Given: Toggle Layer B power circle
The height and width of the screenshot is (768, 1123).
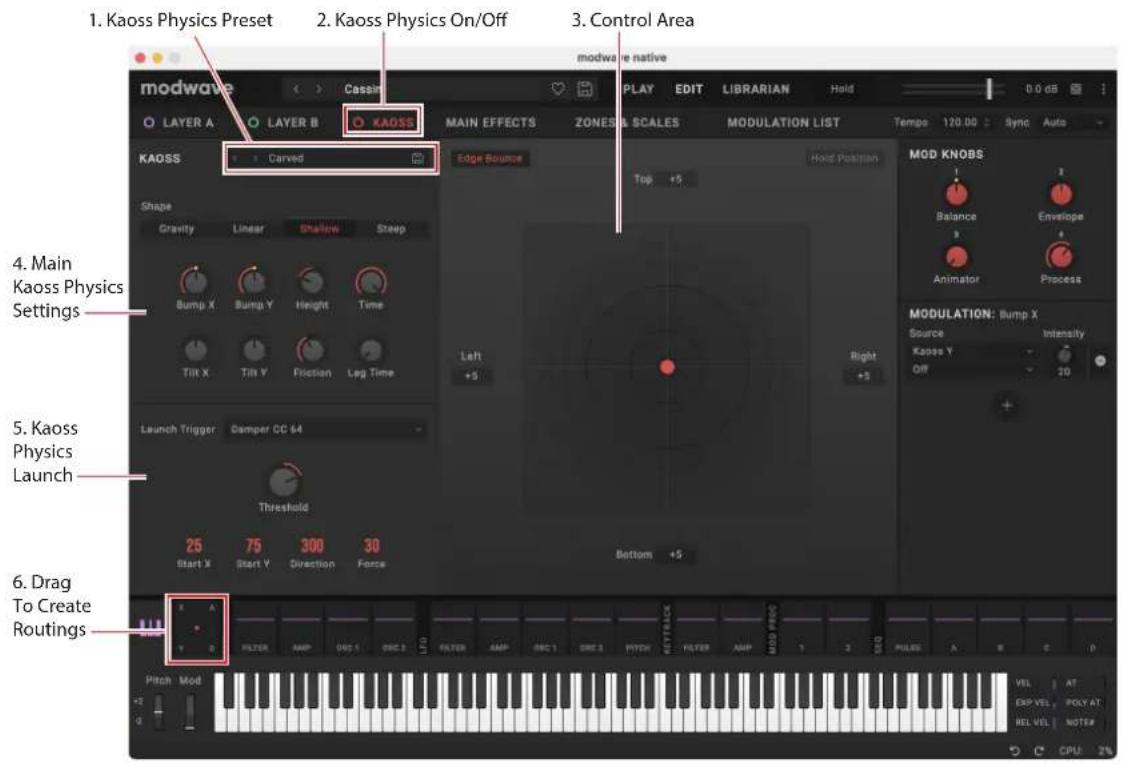Looking at the screenshot, I should pos(254,123).
